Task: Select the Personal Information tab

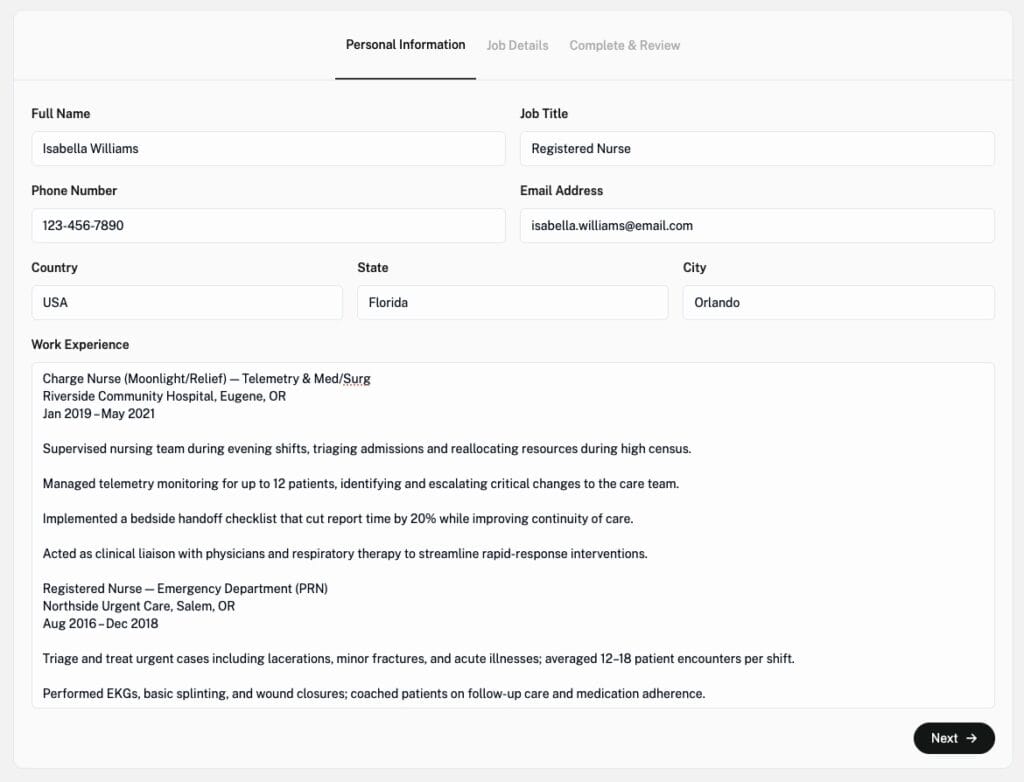Action: (405, 45)
